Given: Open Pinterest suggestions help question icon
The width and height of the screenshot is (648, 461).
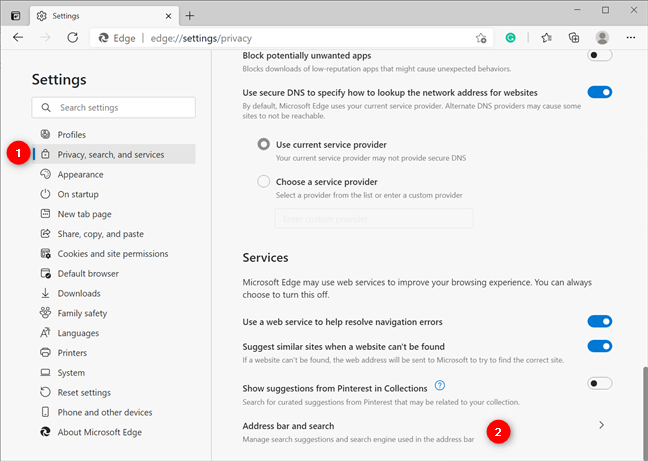Looking at the screenshot, I should pyautogui.click(x=440, y=385).
